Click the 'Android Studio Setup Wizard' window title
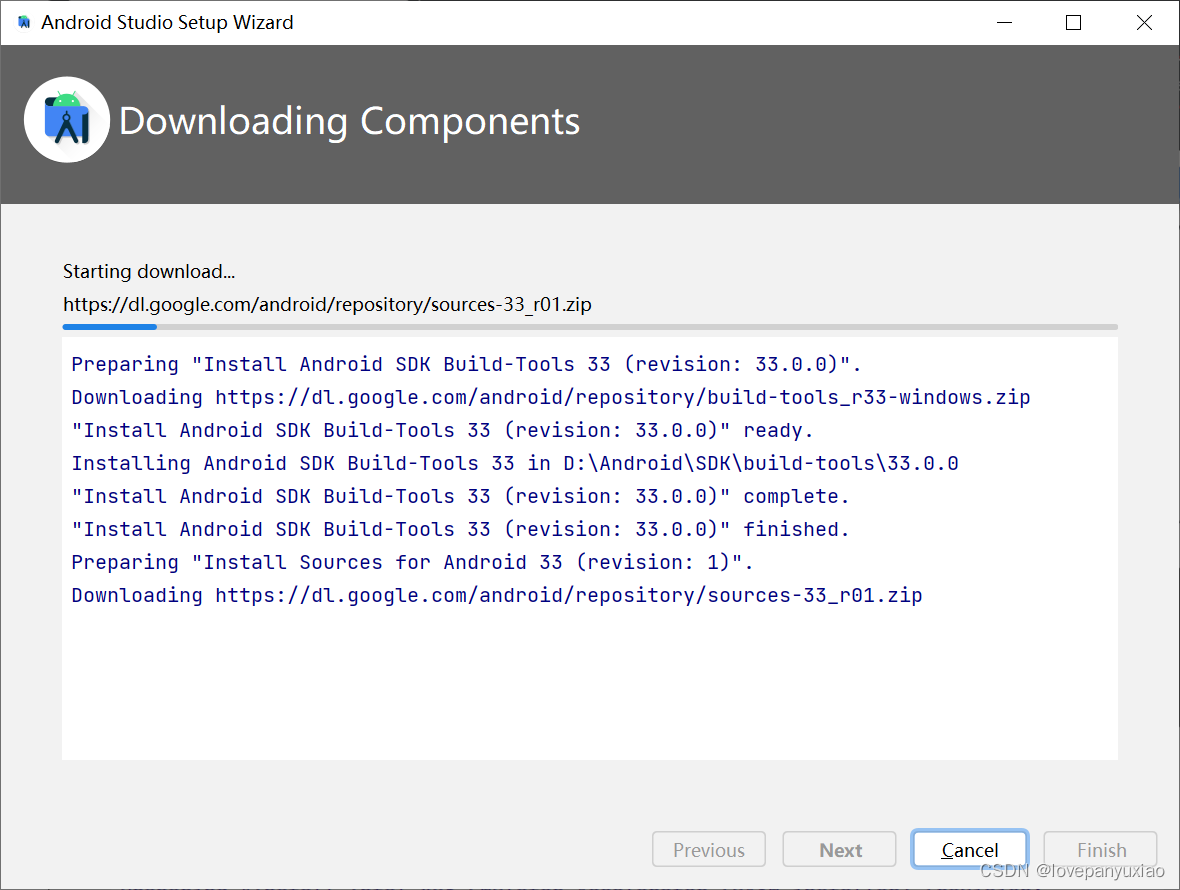Viewport: 1180px width, 890px height. click(x=167, y=23)
